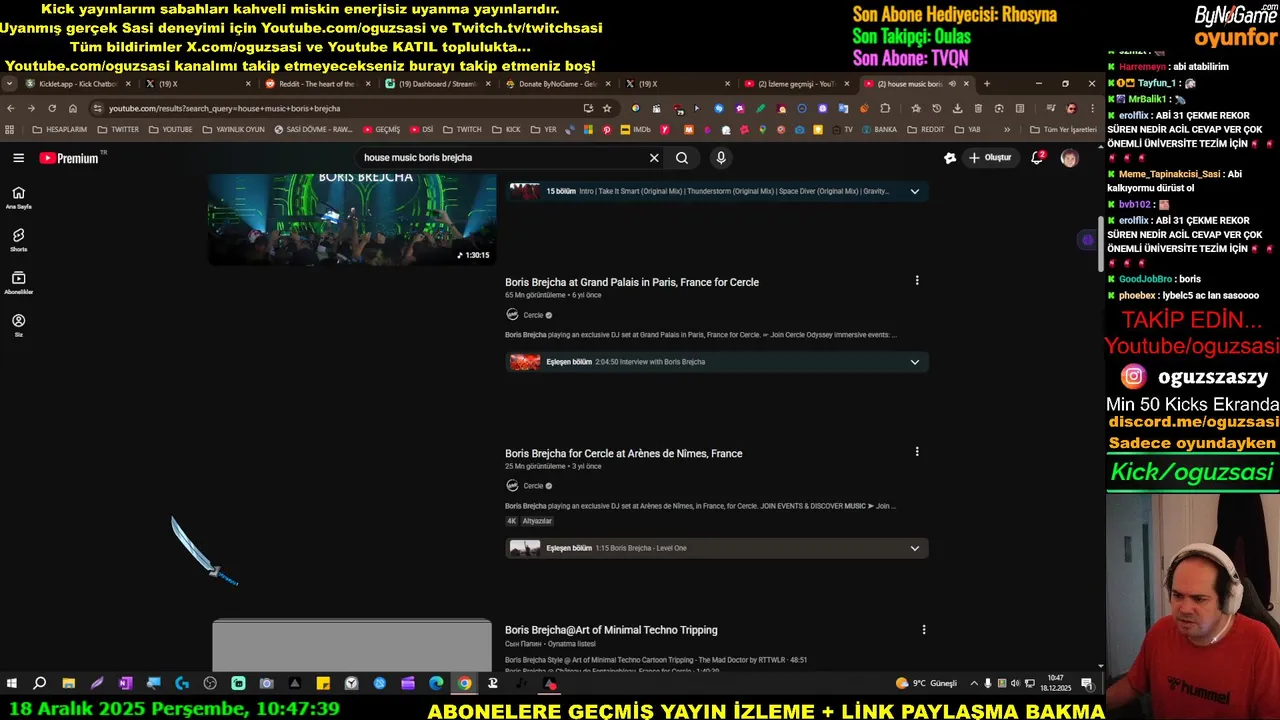Open BANKA bookmarks folder
1280x720 pixels.
(x=879, y=129)
